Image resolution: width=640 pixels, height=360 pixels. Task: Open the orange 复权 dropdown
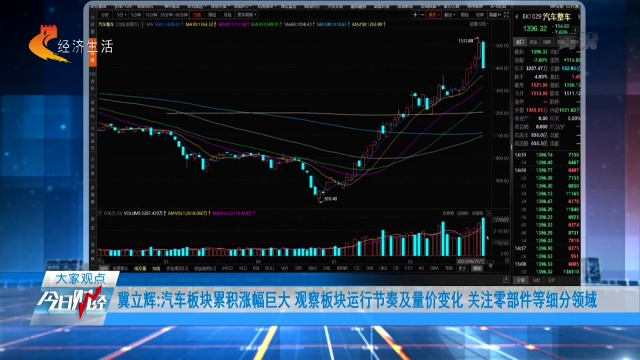point(433,15)
